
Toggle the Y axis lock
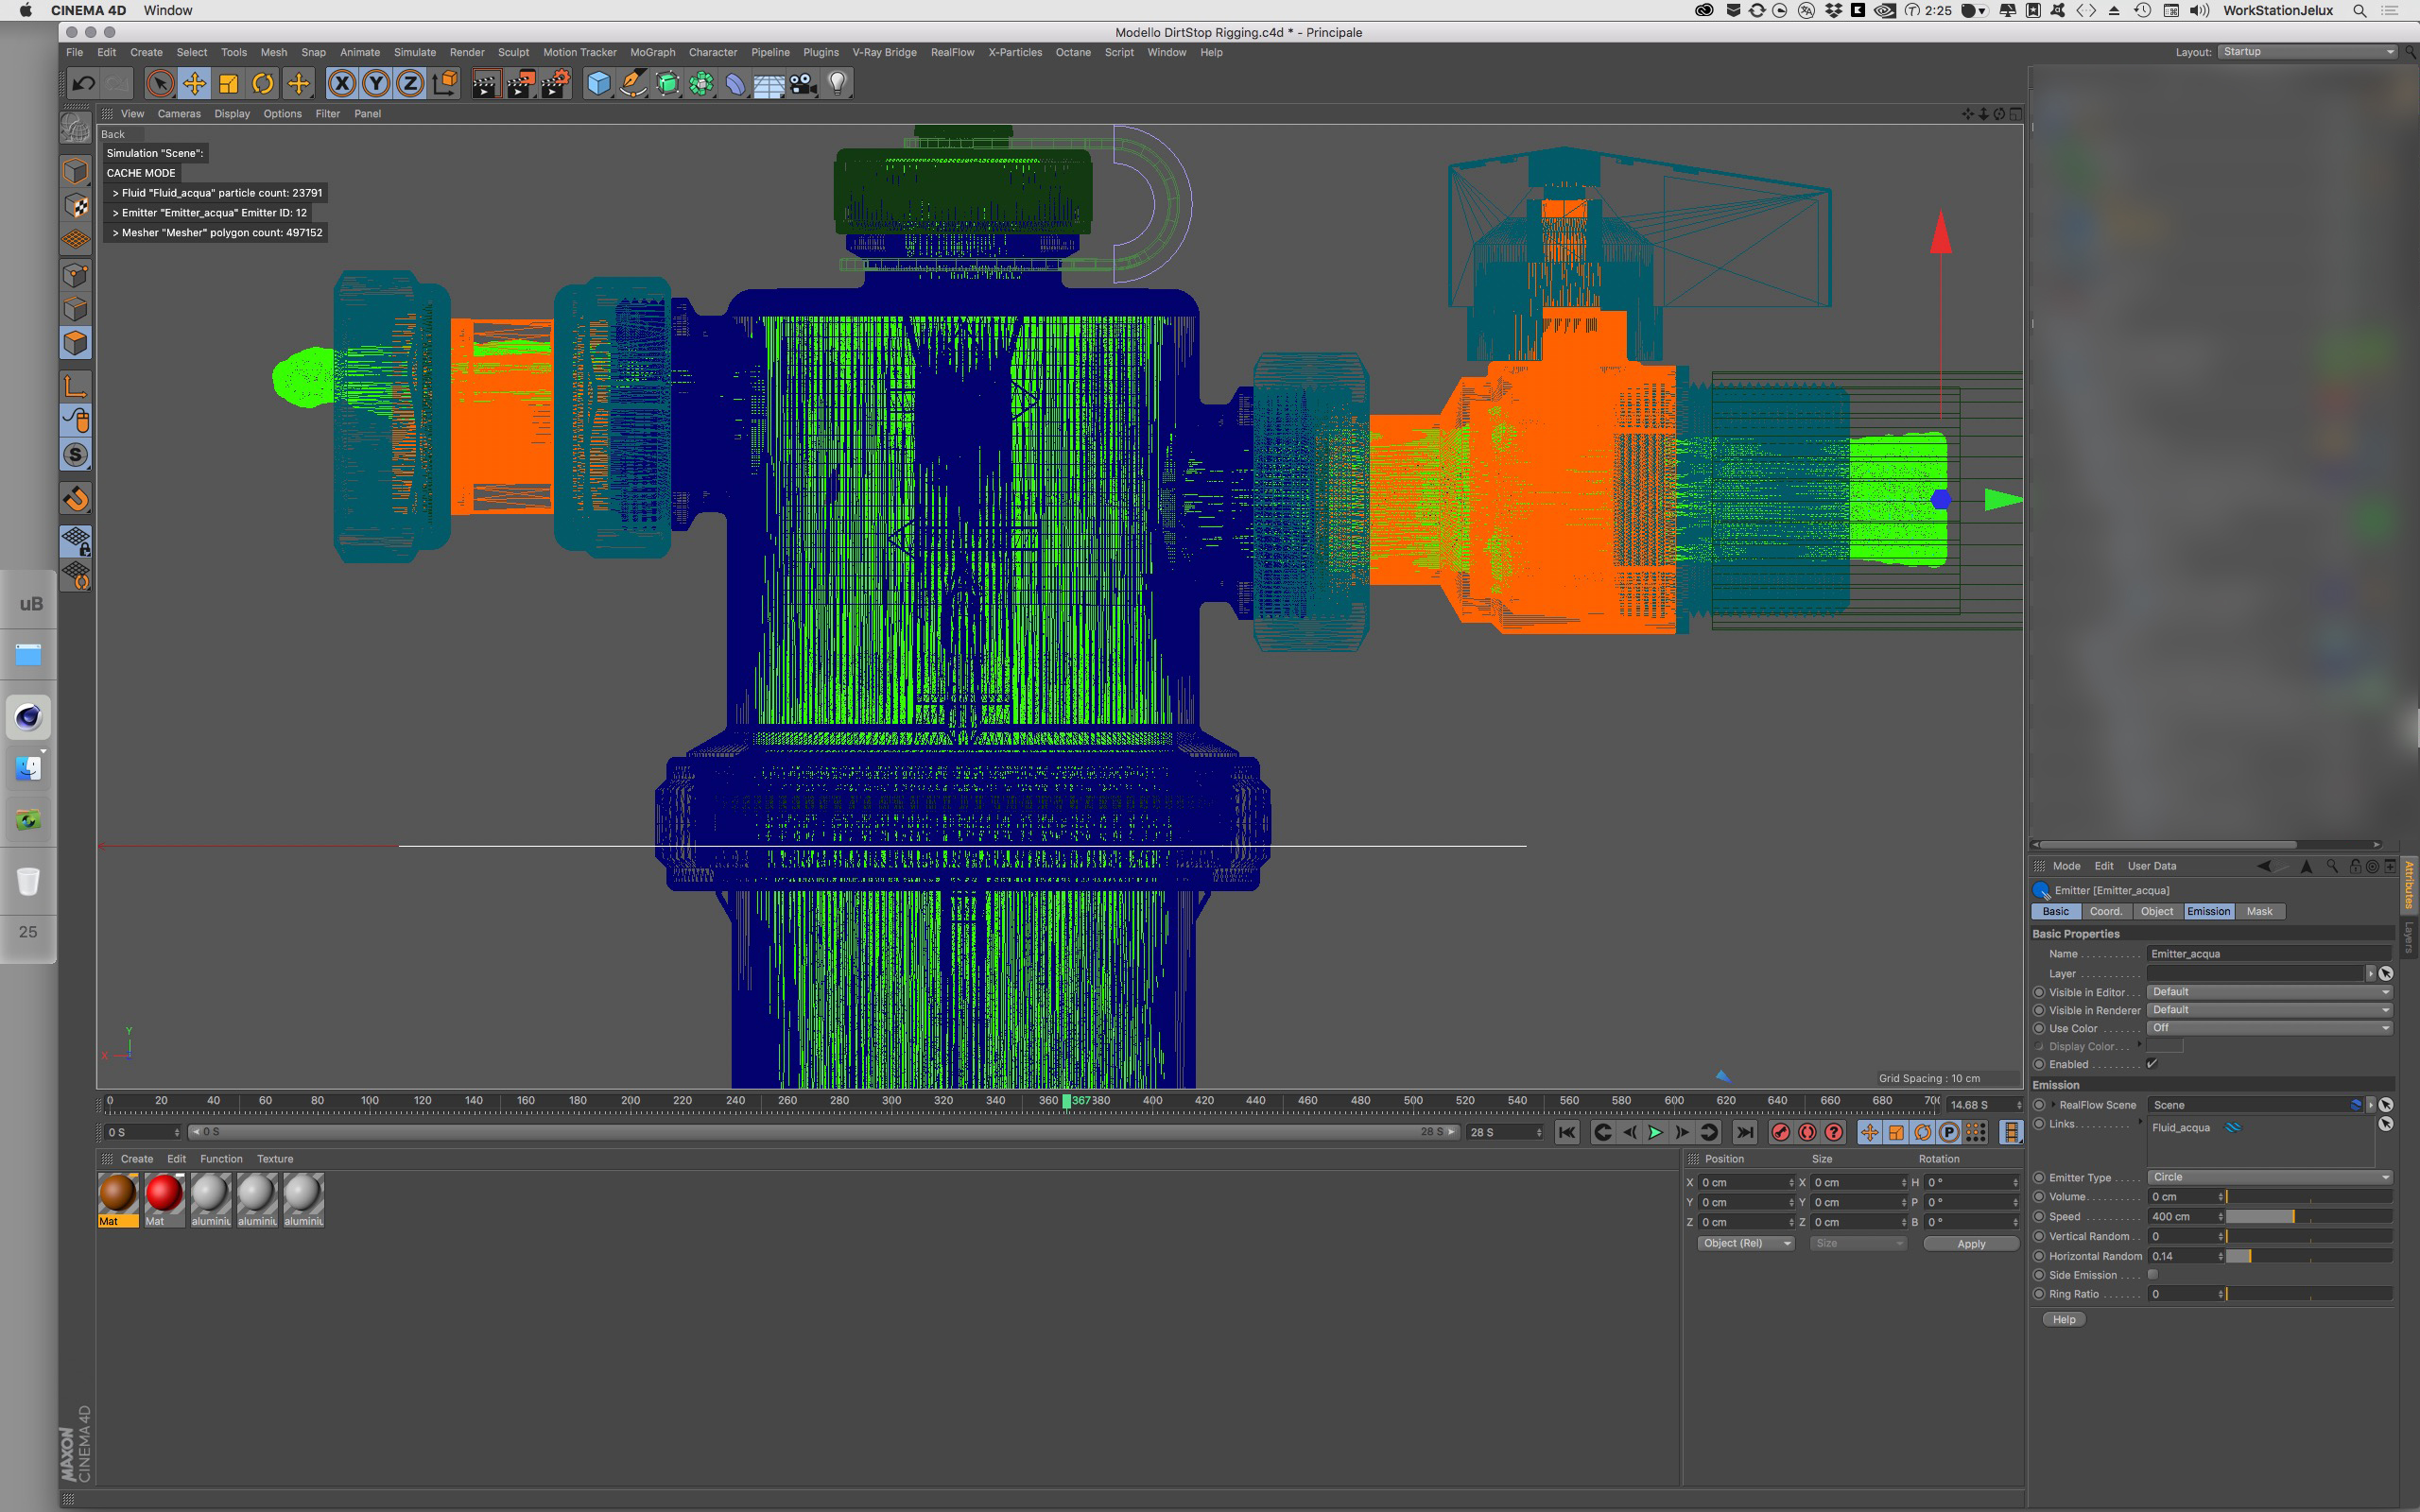376,84
